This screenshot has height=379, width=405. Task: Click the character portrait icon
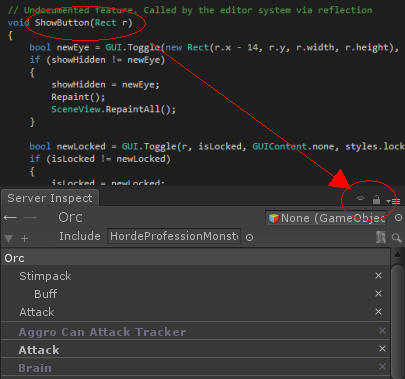[x=381, y=237]
